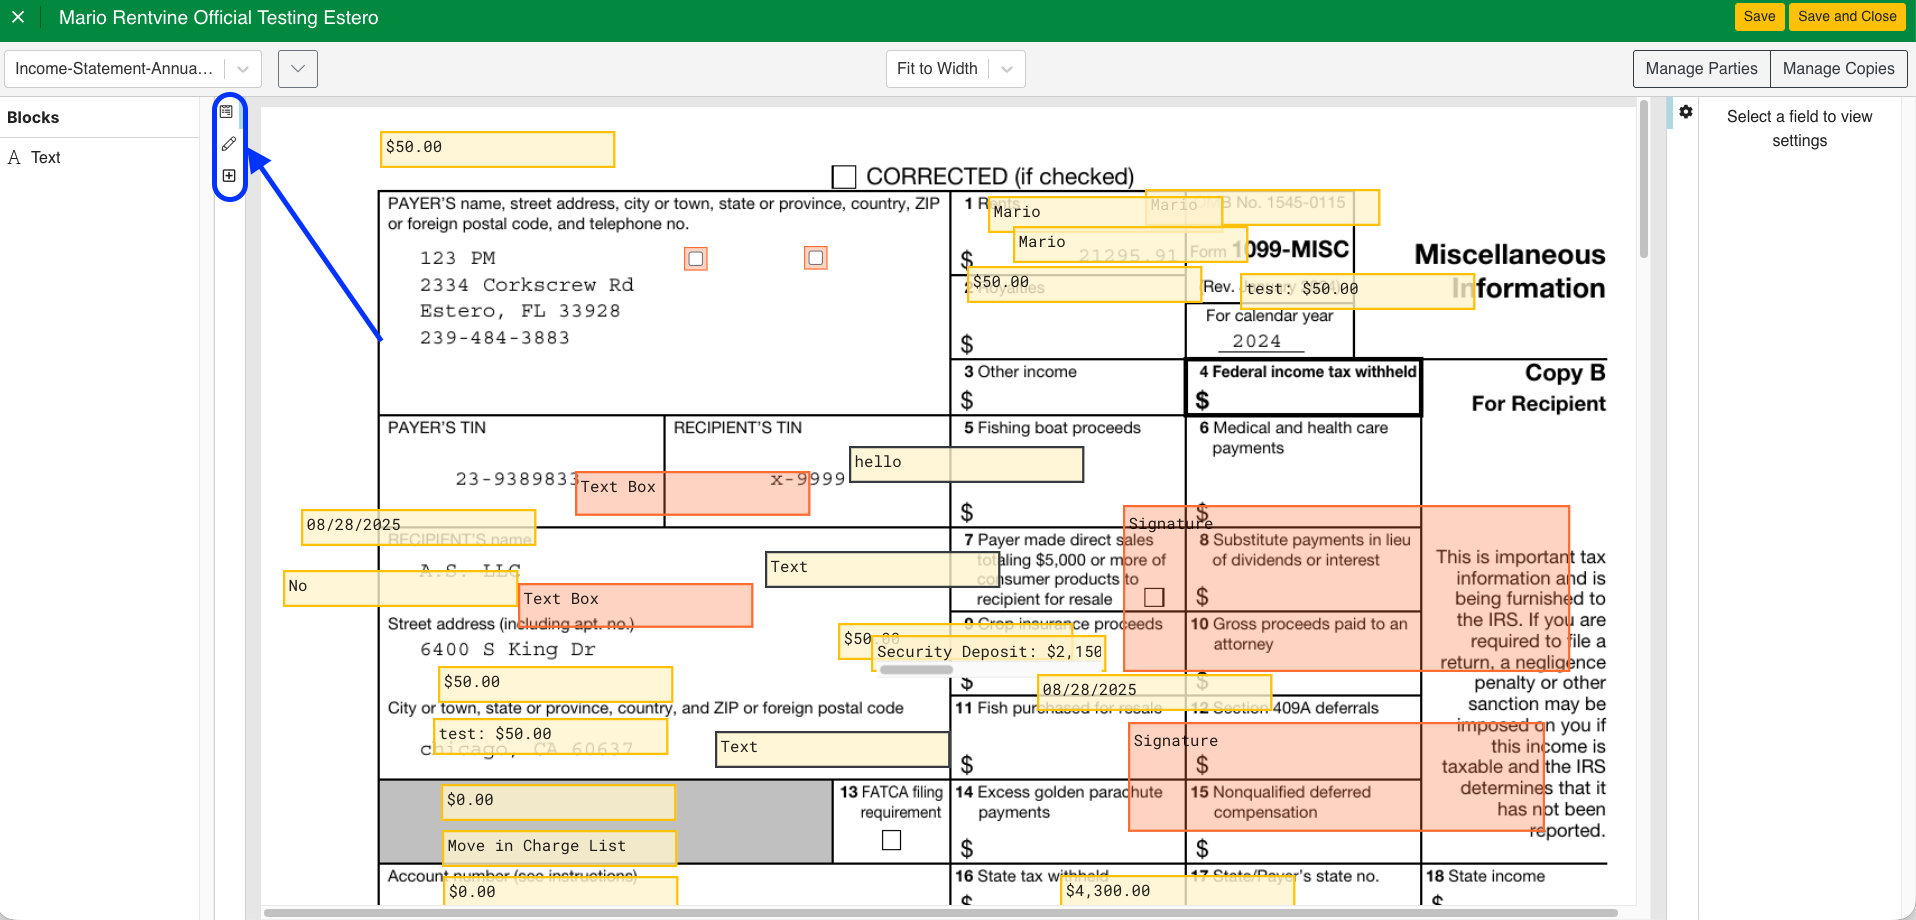Open Manage Copies
Image resolution: width=1916 pixels, height=920 pixels.
tap(1838, 69)
